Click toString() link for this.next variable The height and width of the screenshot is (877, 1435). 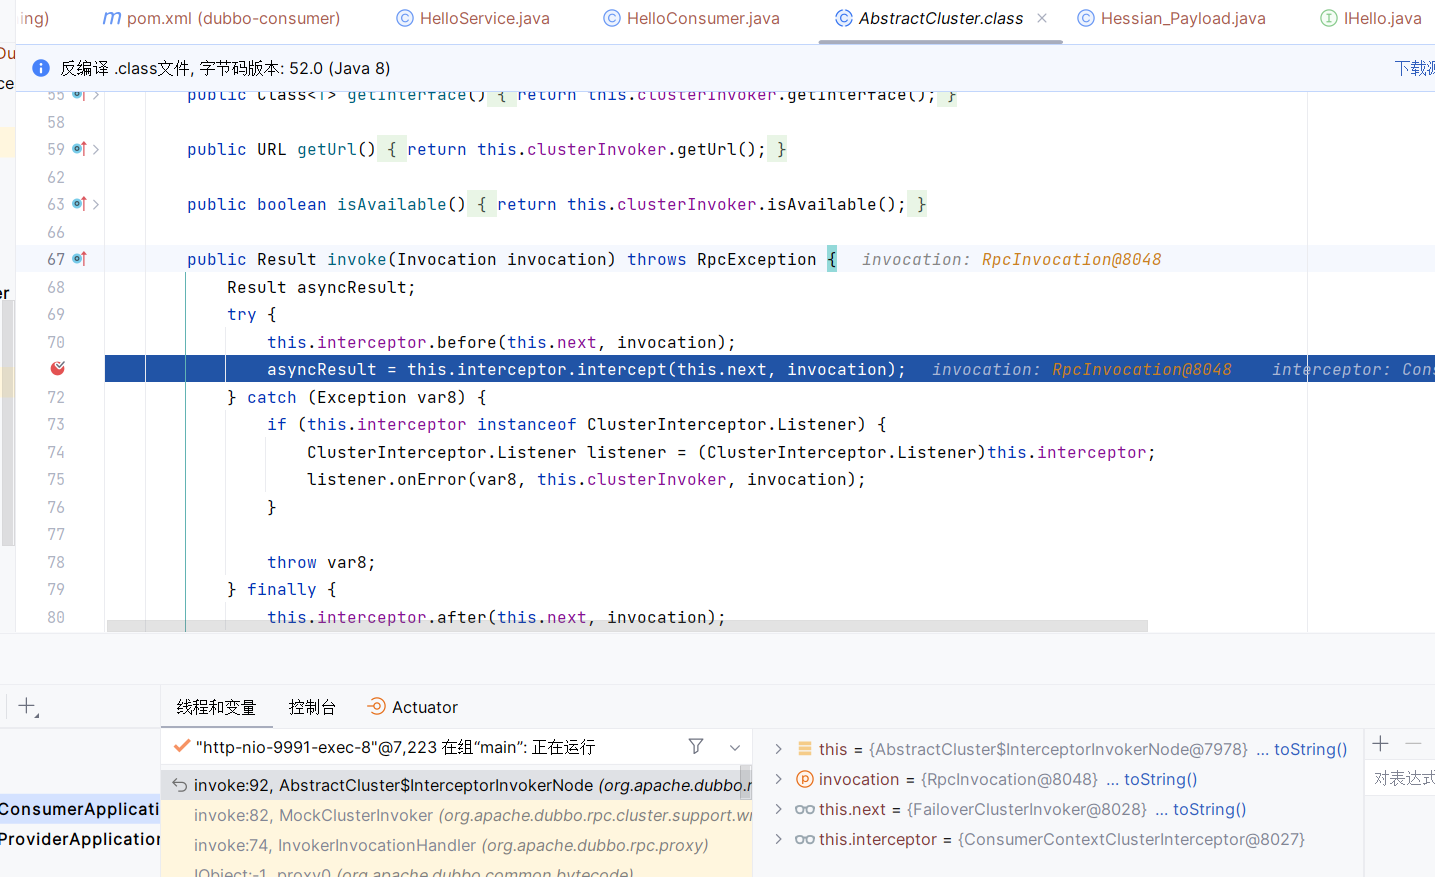pos(1209,809)
